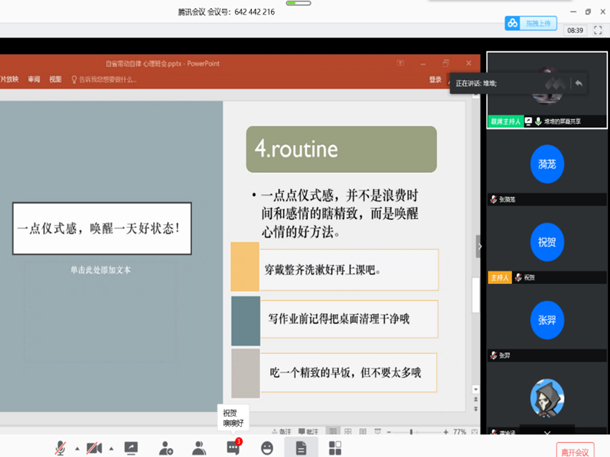
Task: Open the apps grid icon
Action: pos(335,448)
